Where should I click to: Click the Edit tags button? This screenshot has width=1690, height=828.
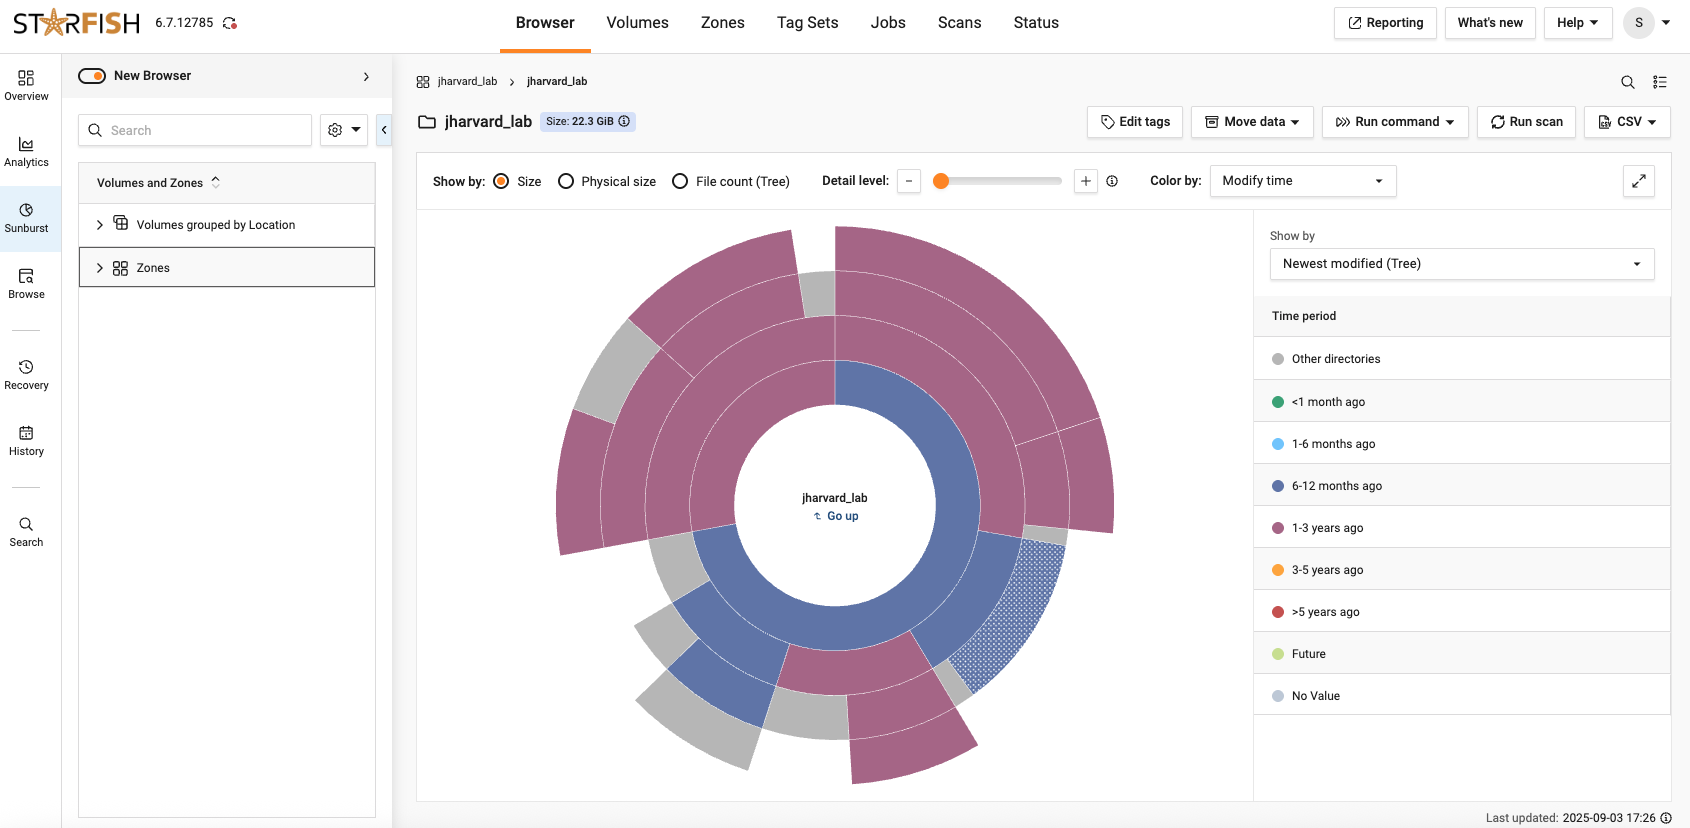pos(1135,122)
